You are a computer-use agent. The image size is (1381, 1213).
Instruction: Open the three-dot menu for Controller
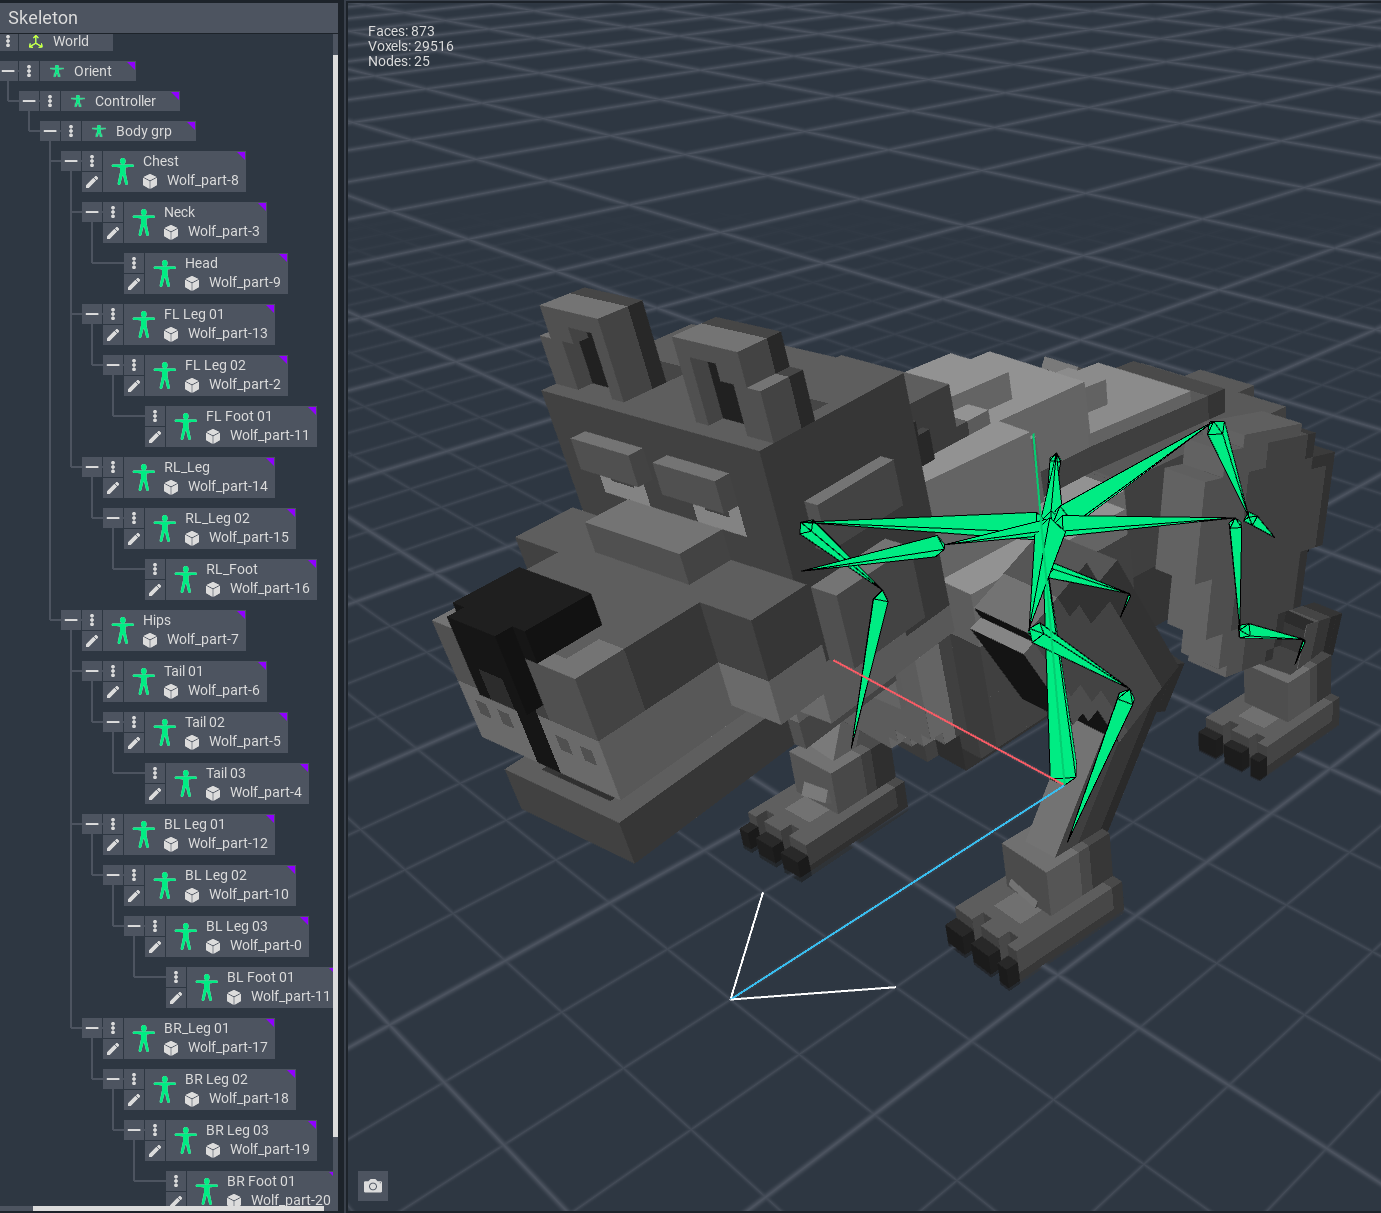50,101
